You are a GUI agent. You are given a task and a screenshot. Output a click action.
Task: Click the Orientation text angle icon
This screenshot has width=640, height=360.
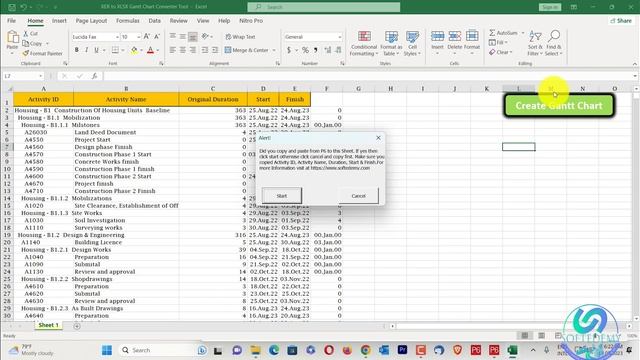coord(205,36)
